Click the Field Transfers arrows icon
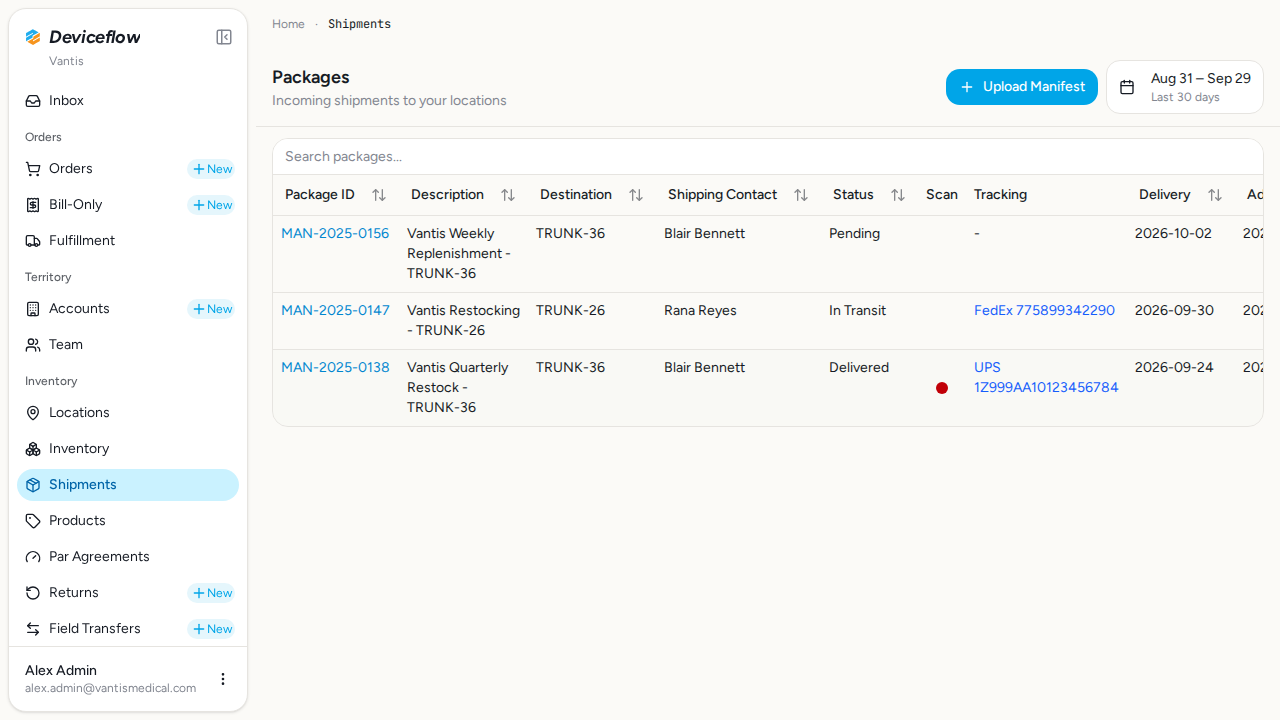This screenshot has height=720, width=1280. point(33,629)
